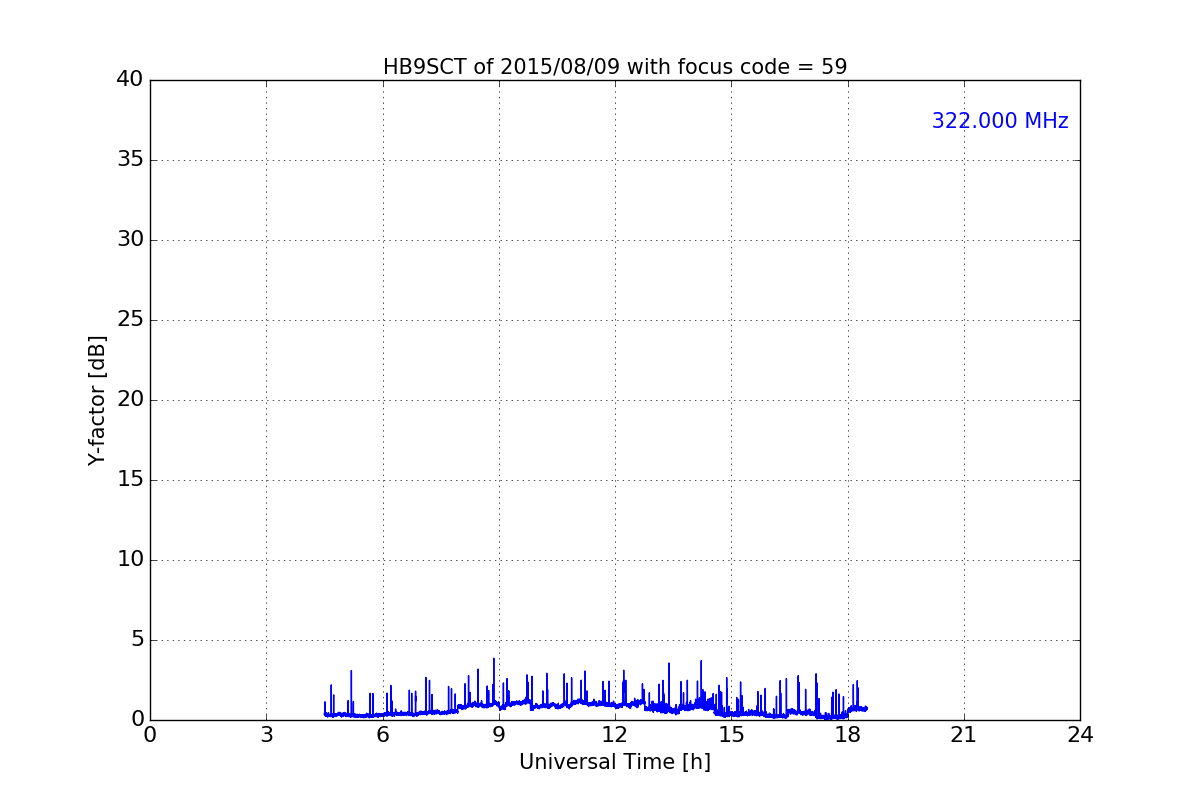Click y-axis tick label 40
Viewport: 1200px width, 800px height.
130,80
